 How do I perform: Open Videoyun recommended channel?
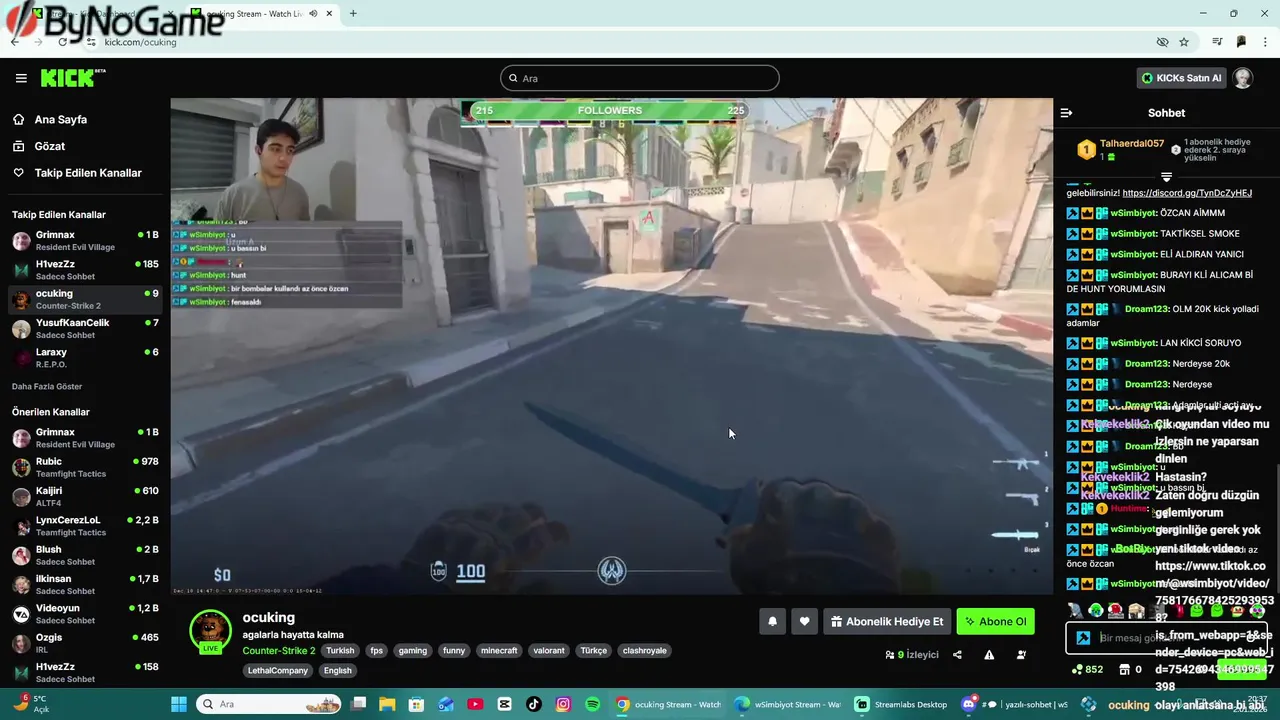point(85,614)
